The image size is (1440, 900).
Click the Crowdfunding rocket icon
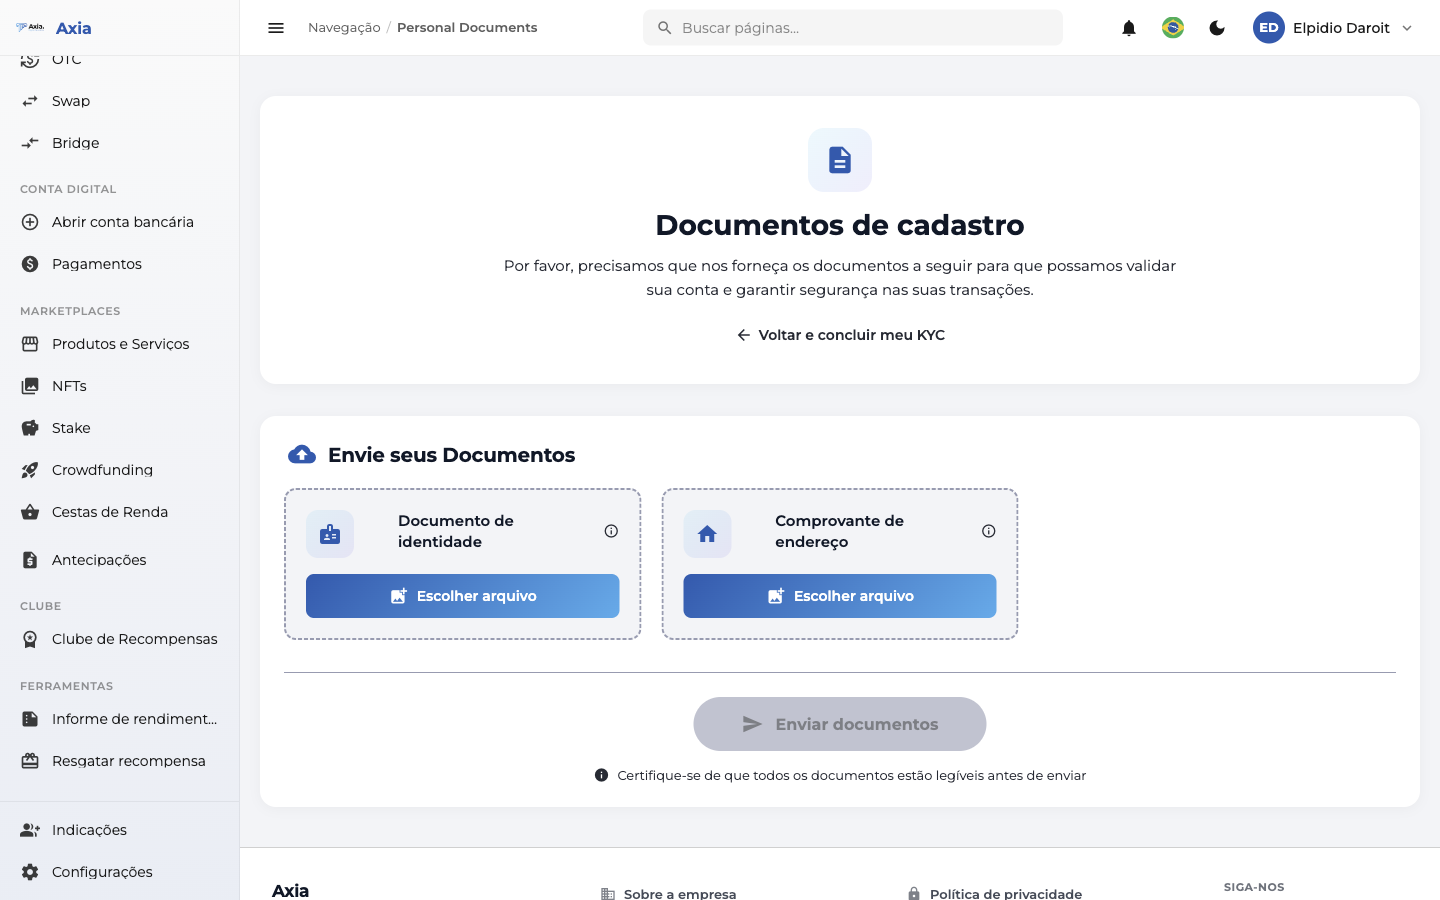pyautogui.click(x=30, y=470)
